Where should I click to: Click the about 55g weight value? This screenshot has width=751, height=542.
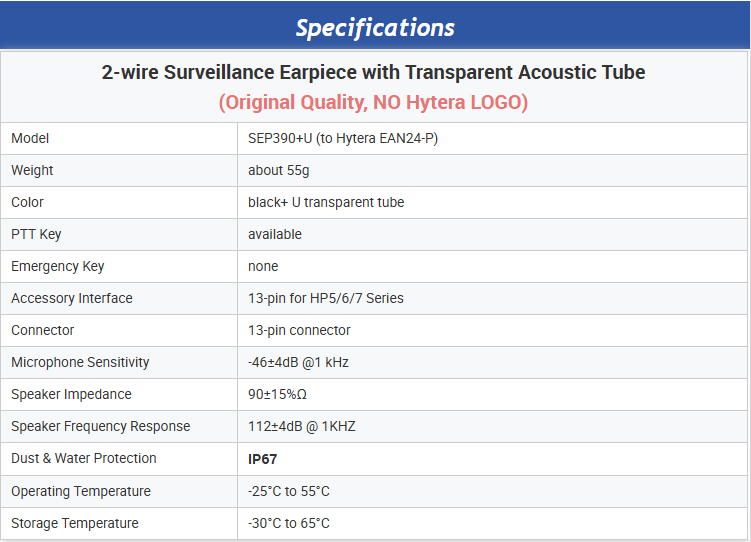coord(279,170)
